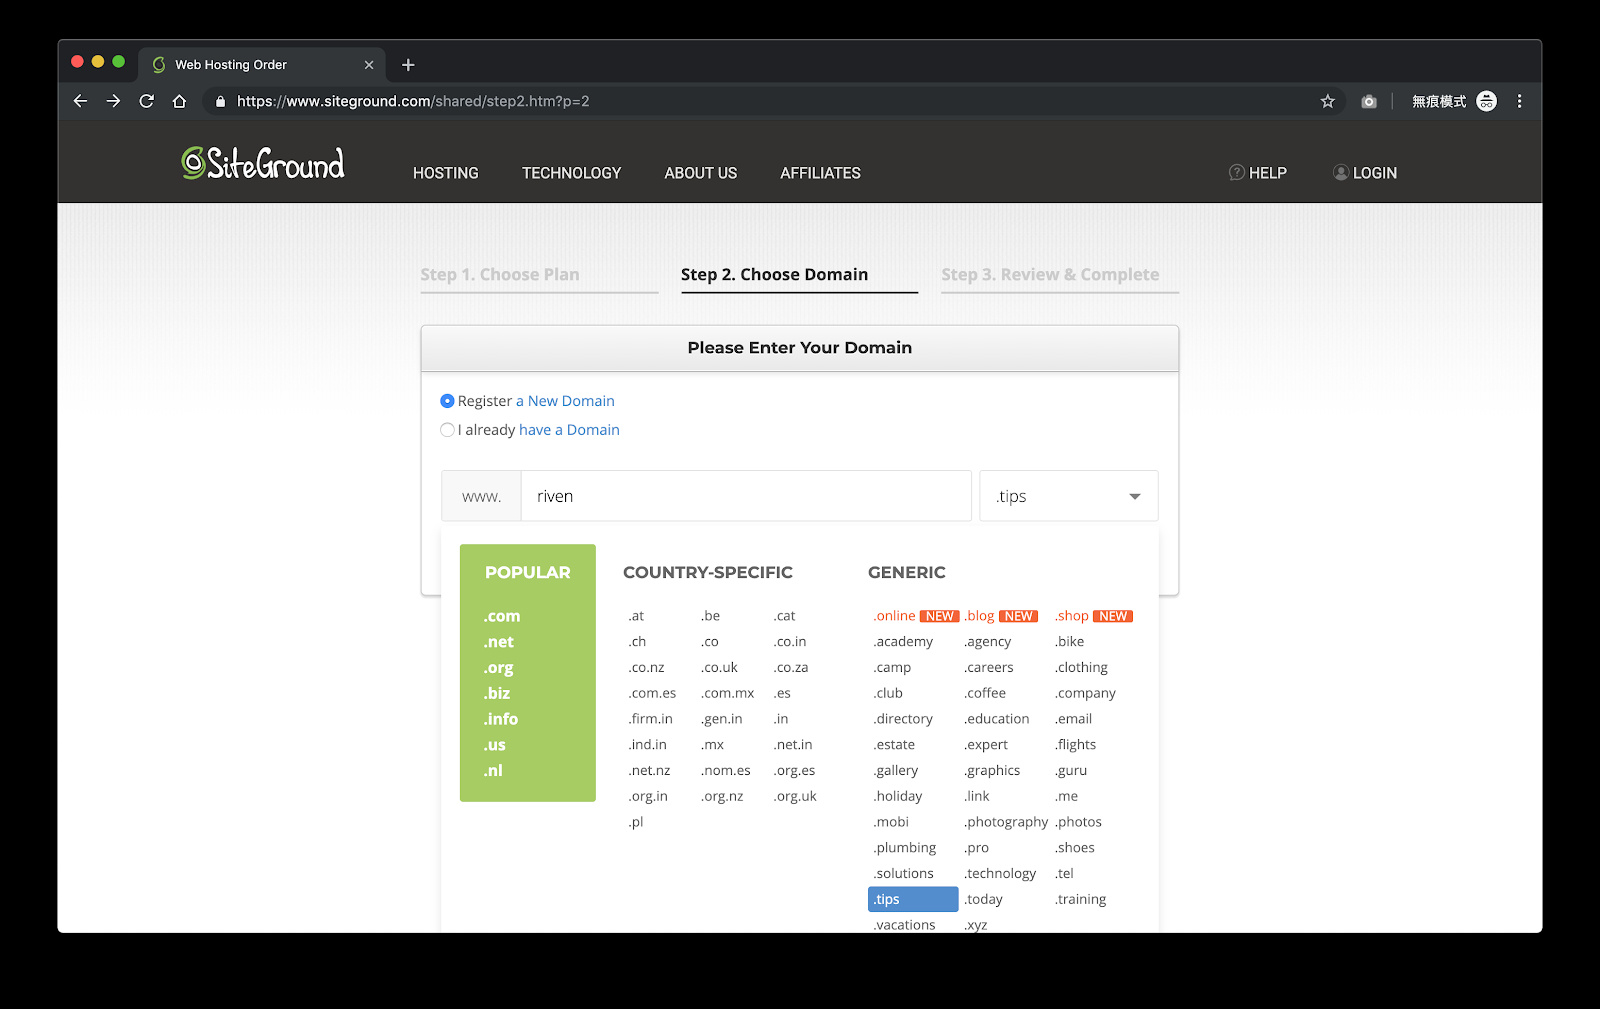Image resolution: width=1600 pixels, height=1009 pixels.
Task: Go to Step 1. Choose Plan tab
Action: coord(500,274)
